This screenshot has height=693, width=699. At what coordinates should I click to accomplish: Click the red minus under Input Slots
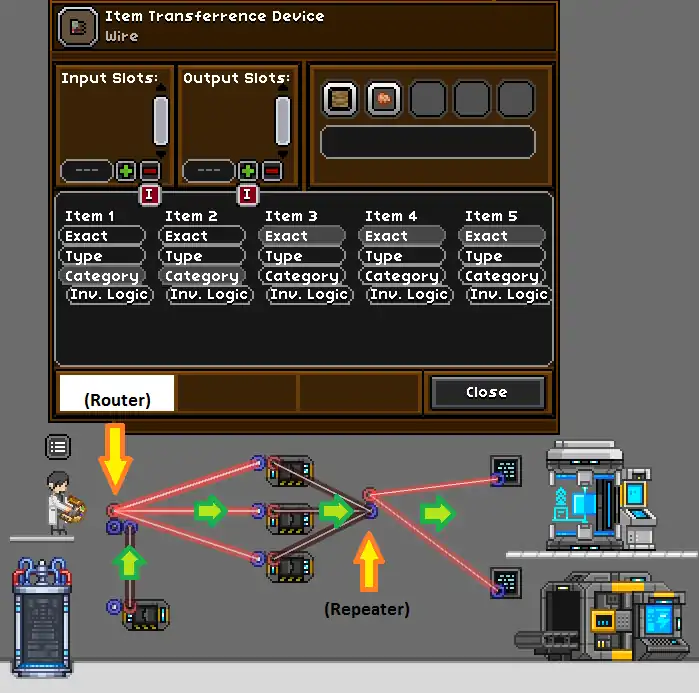tap(149, 171)
